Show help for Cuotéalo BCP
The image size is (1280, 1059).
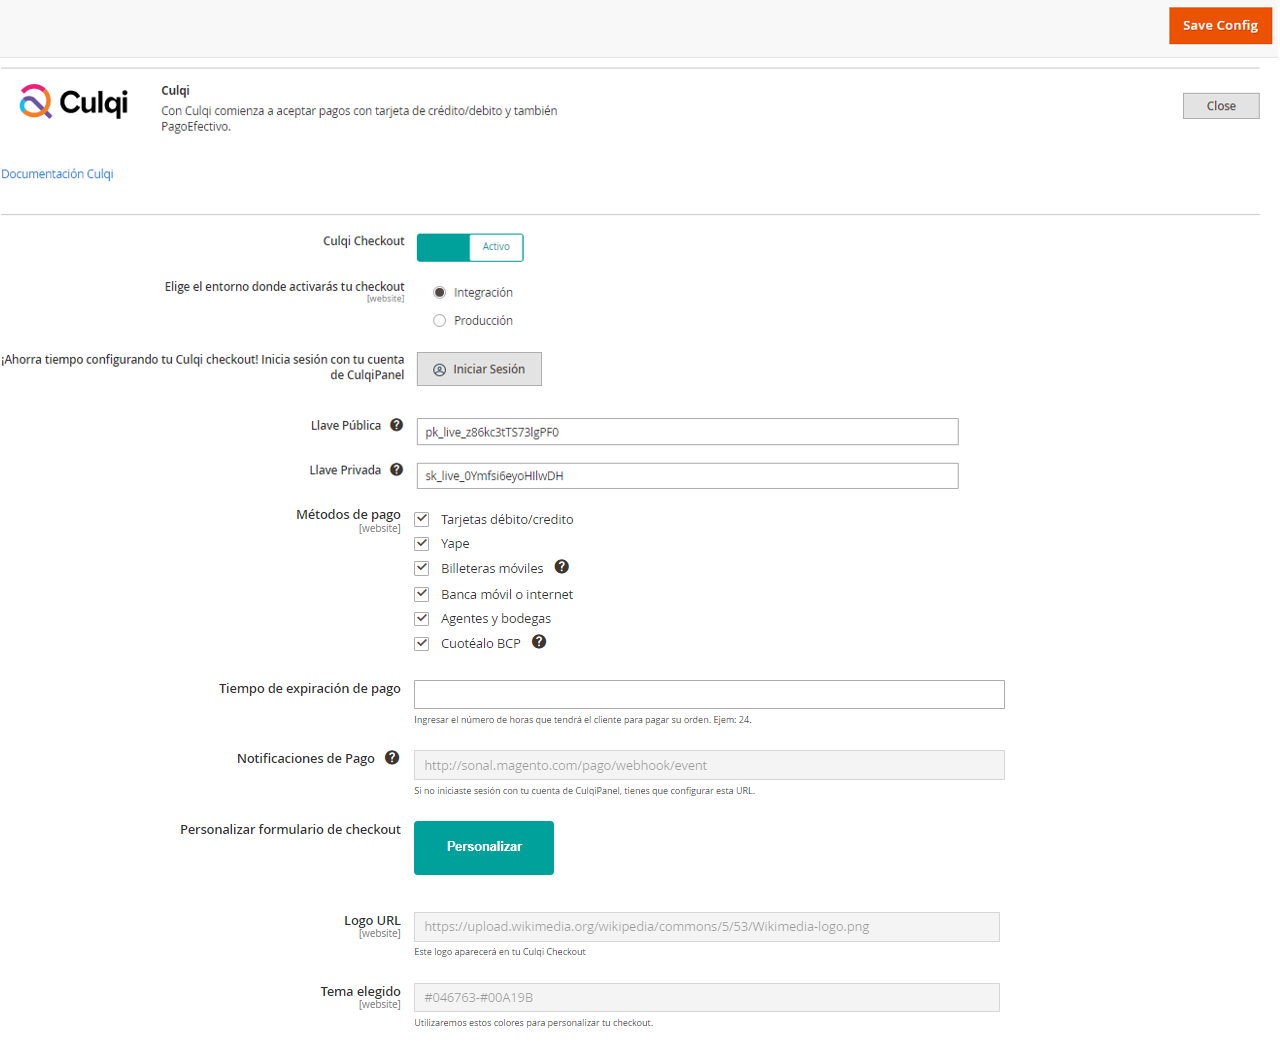click(539, 642)
